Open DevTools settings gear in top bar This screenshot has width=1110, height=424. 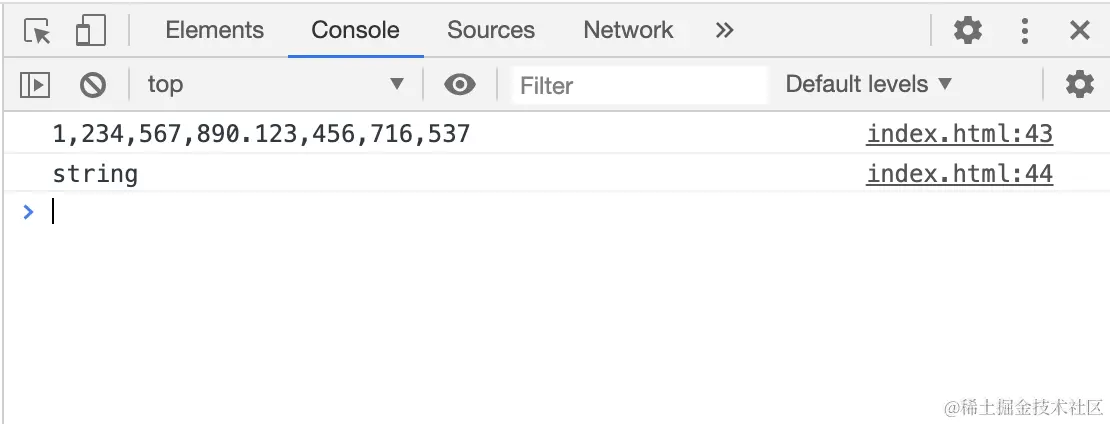click(x=967, y=31)
